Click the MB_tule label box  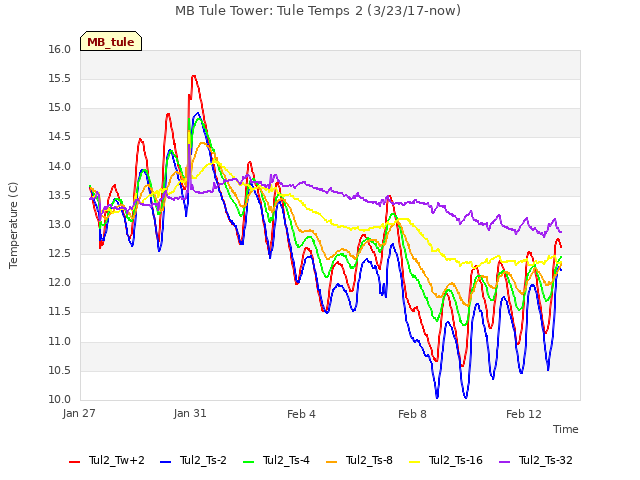[111, 41]
